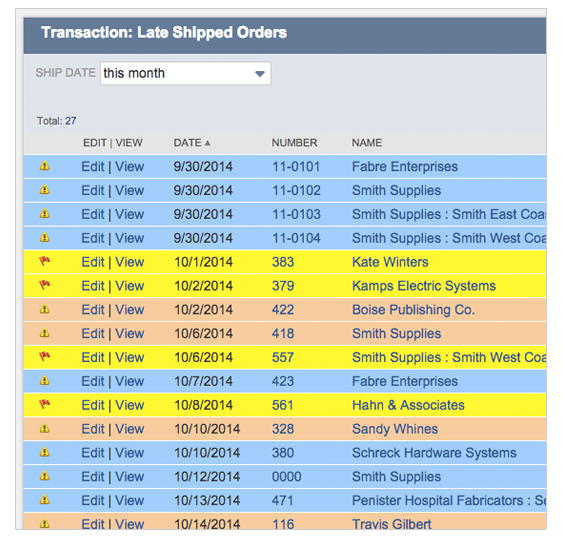Click Edit link for order 11-0102

click(93, 190)
